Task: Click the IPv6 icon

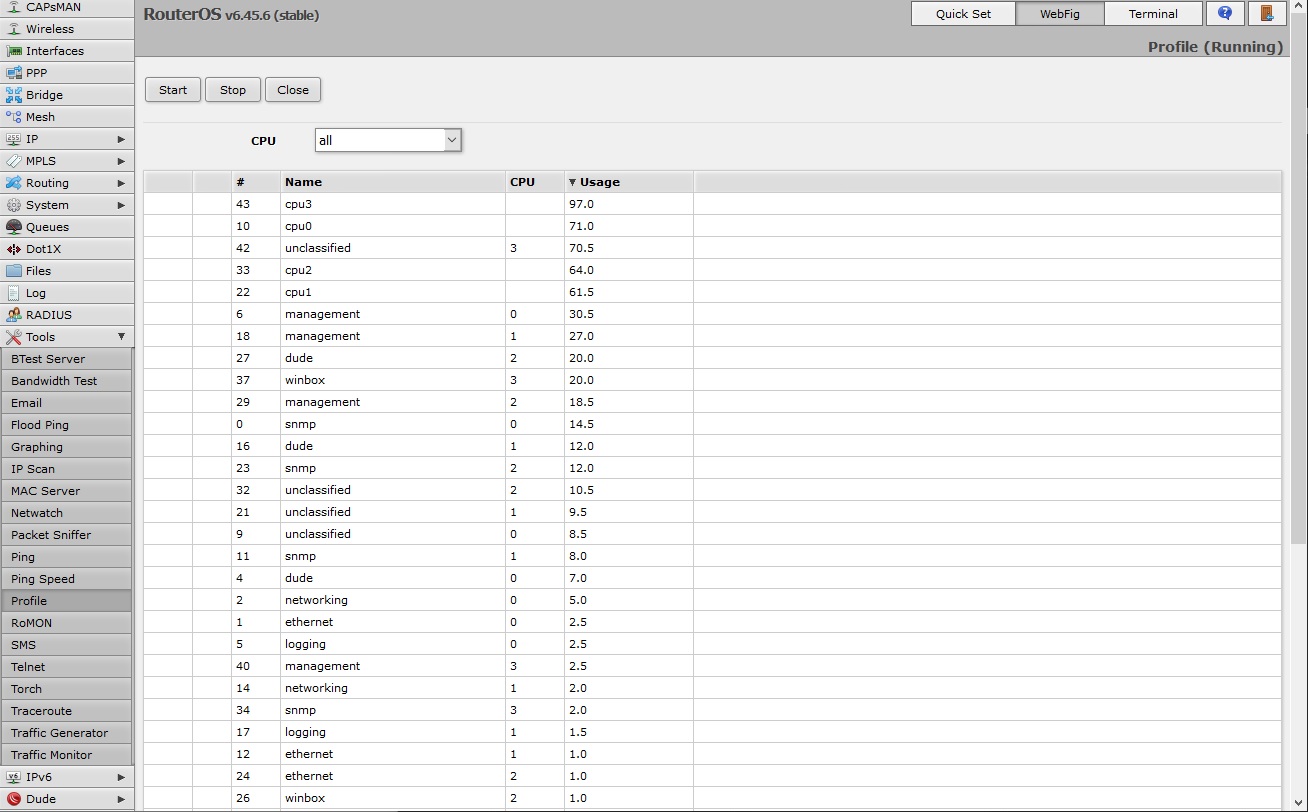Action: [14, 777]
